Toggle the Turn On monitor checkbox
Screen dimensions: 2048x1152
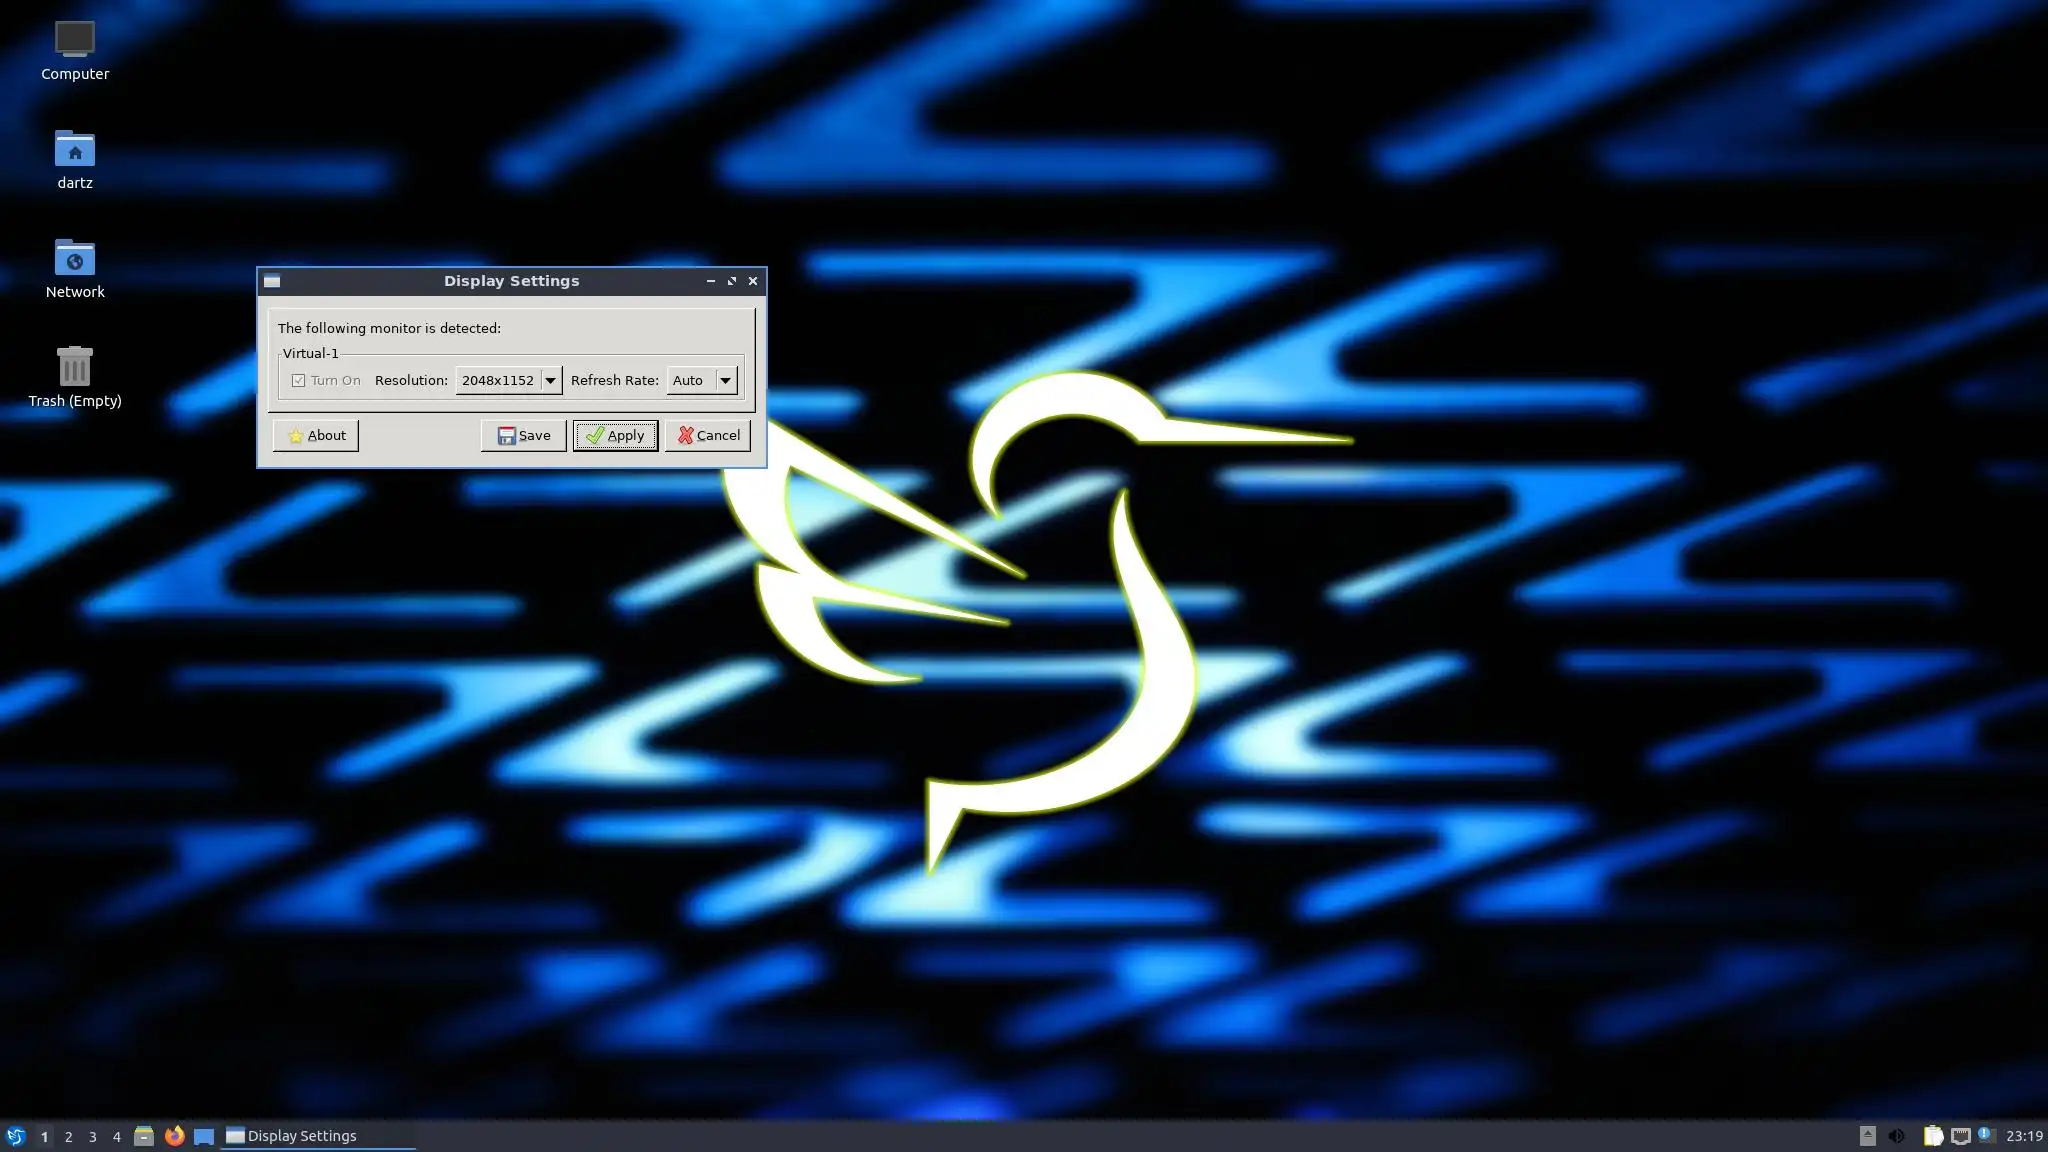pyautogui.click(x=298, y=380)
